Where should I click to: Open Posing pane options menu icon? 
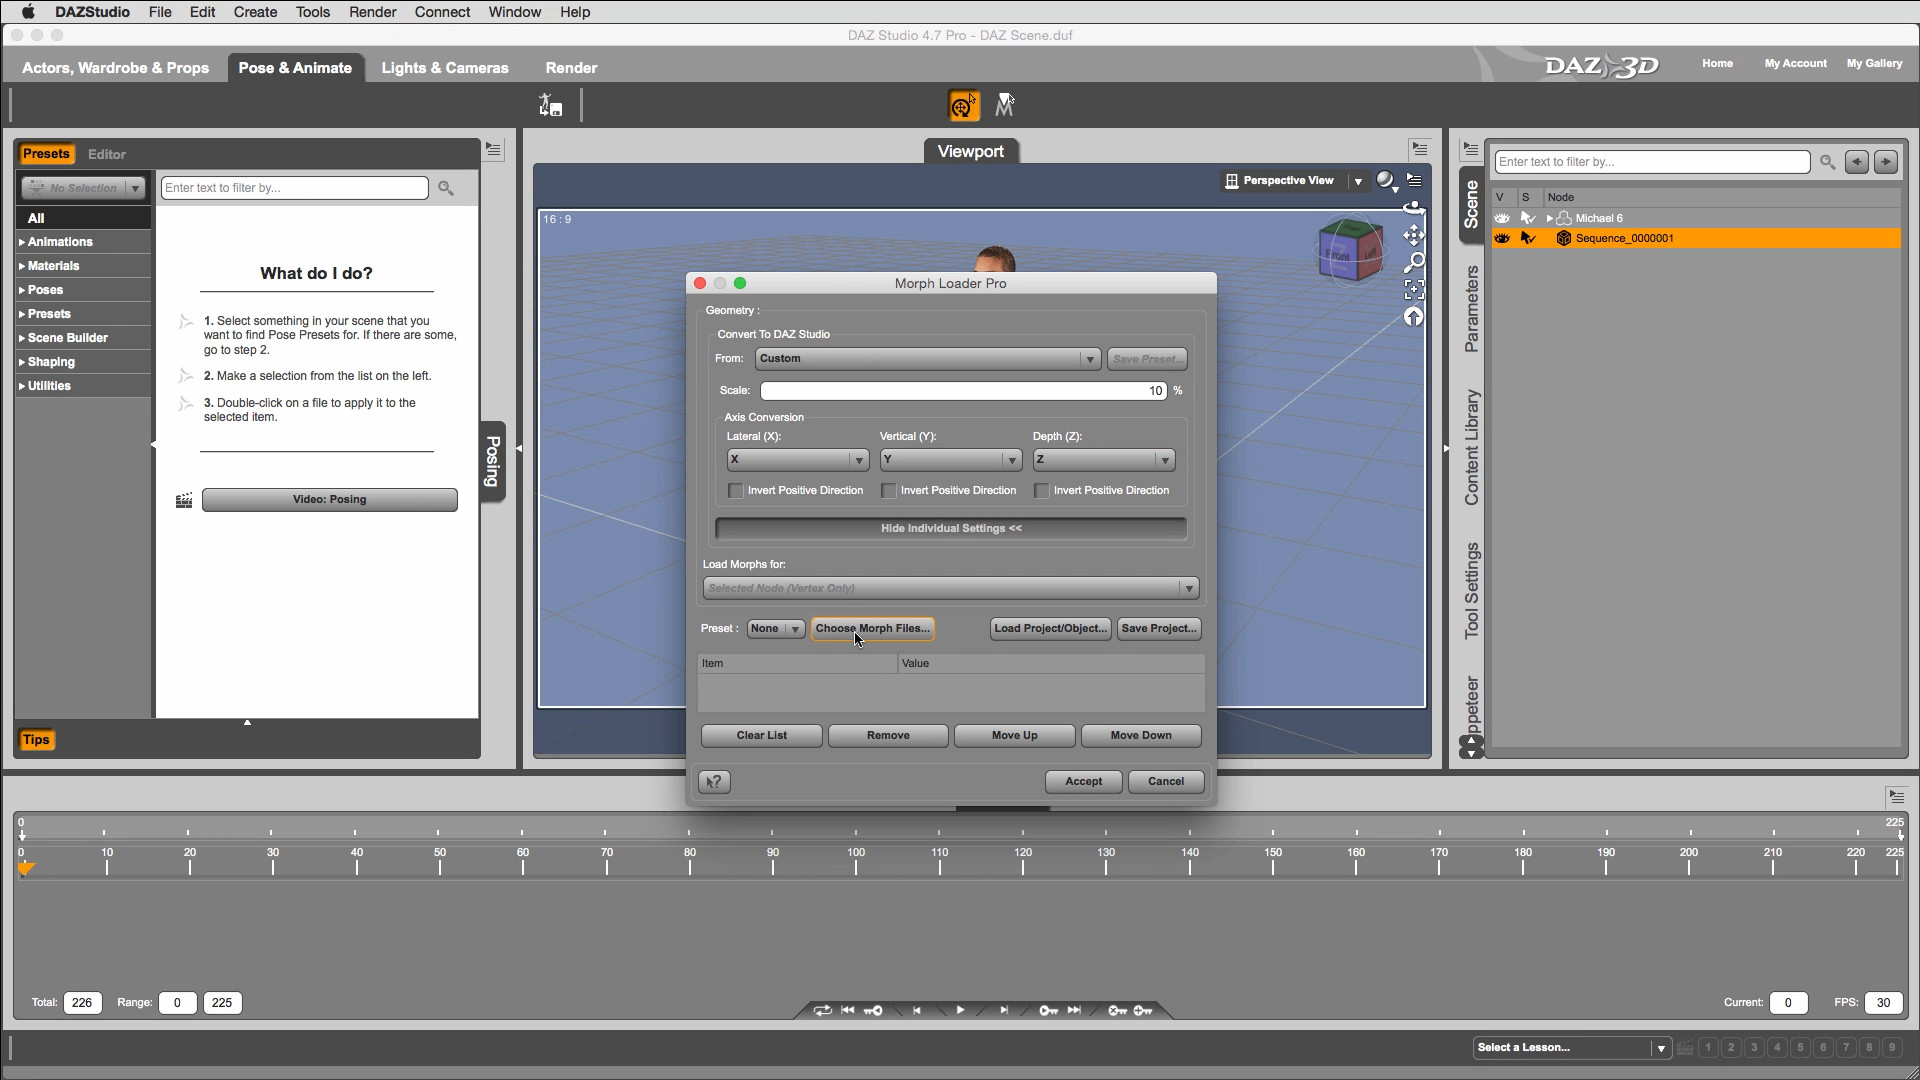click(x=493, y=150)
